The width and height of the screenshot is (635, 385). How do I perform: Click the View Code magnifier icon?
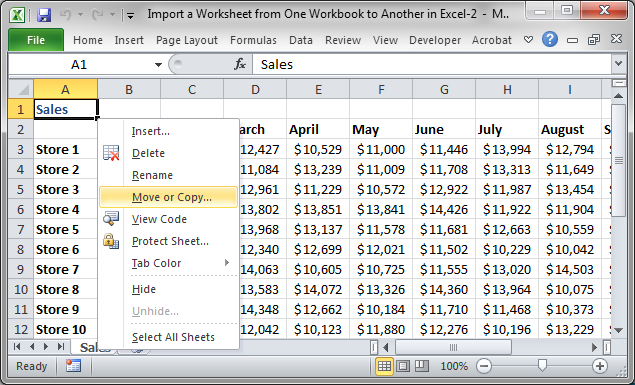click(111, 219)
